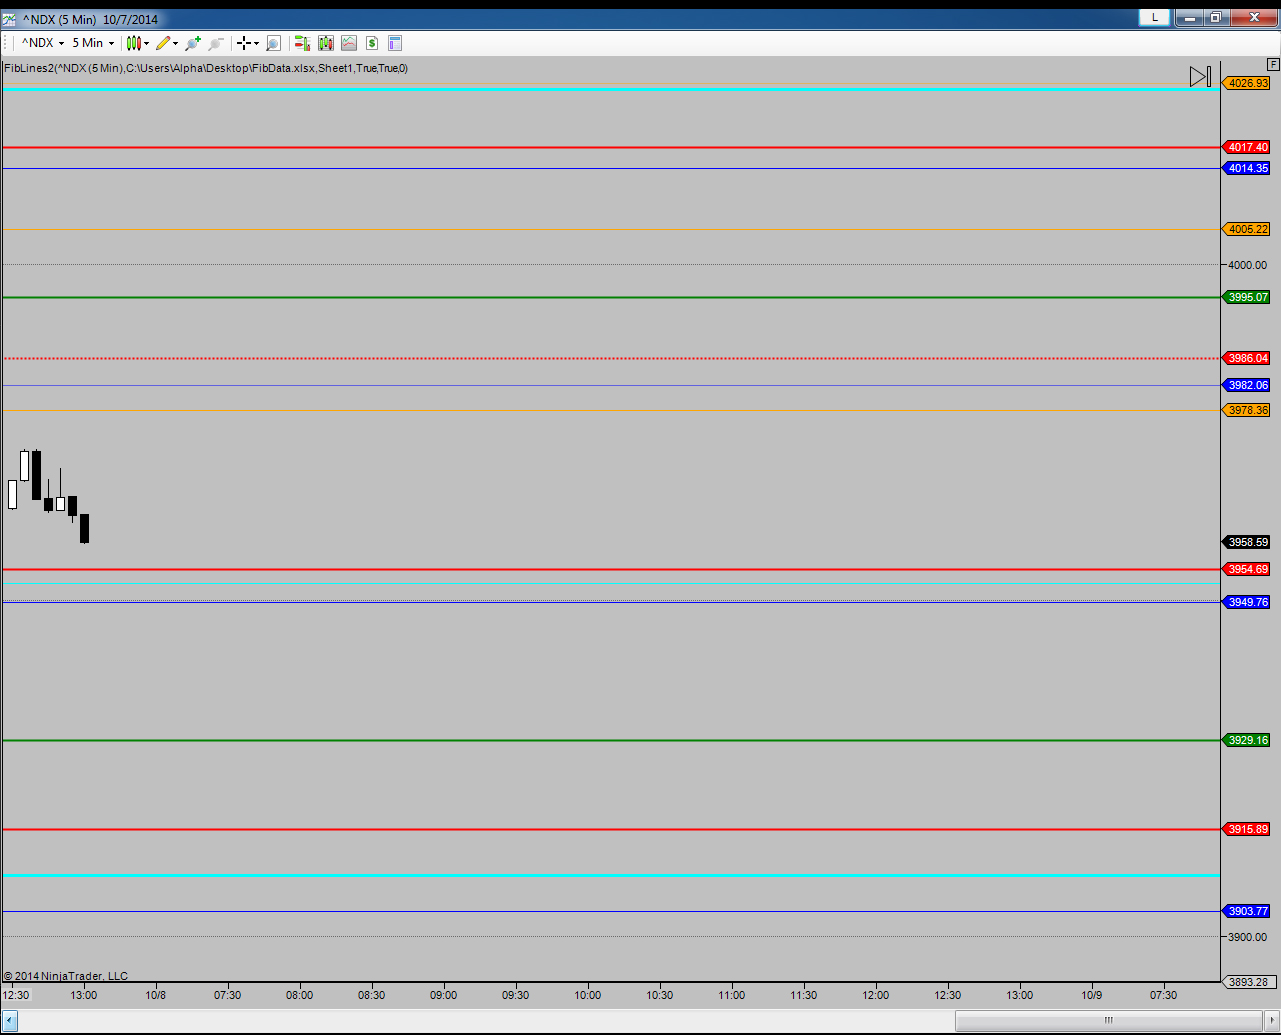Expand the drawing tools dropdown arrow

pyautogui.click(x=175, y=43)
